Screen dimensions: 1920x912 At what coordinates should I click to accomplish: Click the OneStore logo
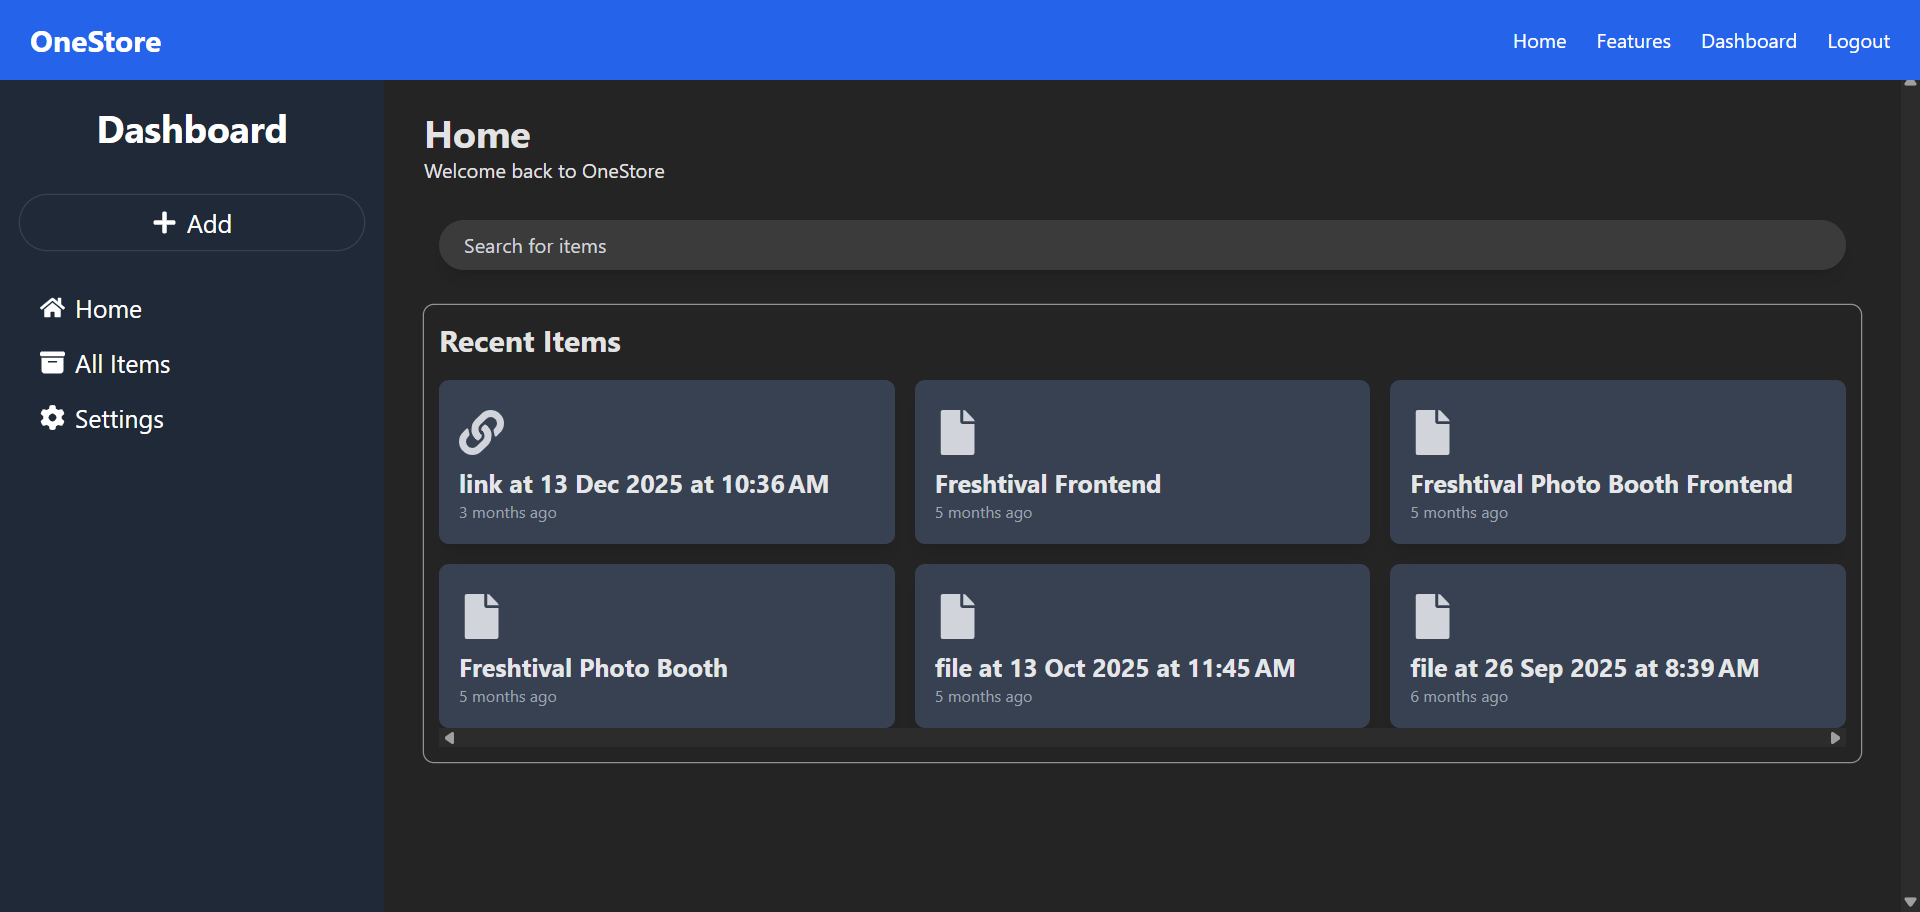coord(95,41)
